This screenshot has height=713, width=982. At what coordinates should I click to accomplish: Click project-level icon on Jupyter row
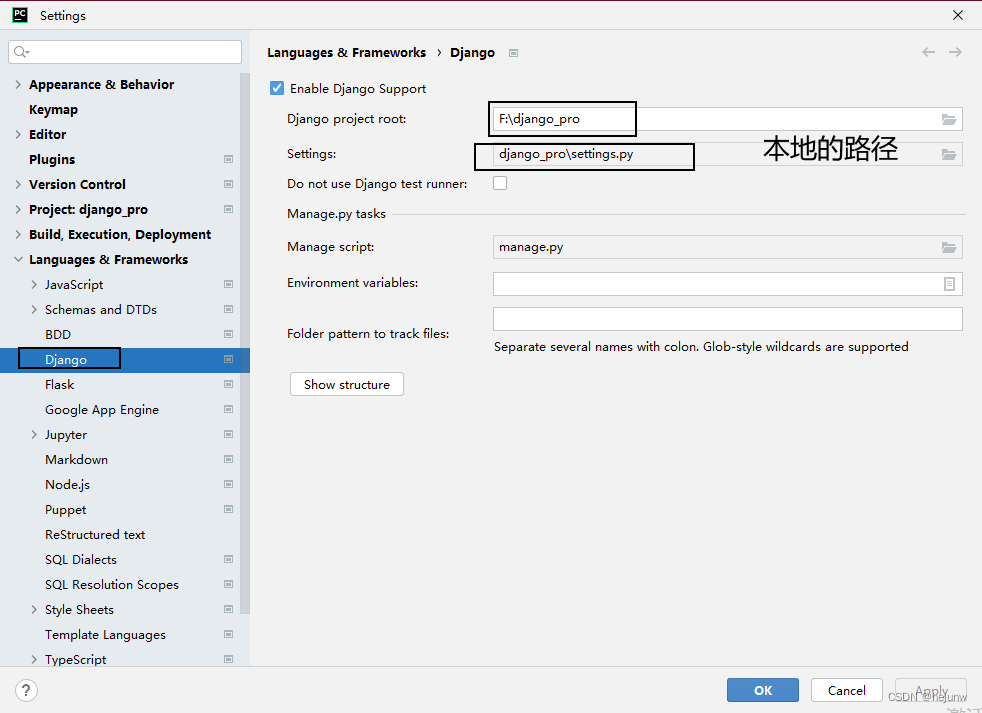coord(229,435)
